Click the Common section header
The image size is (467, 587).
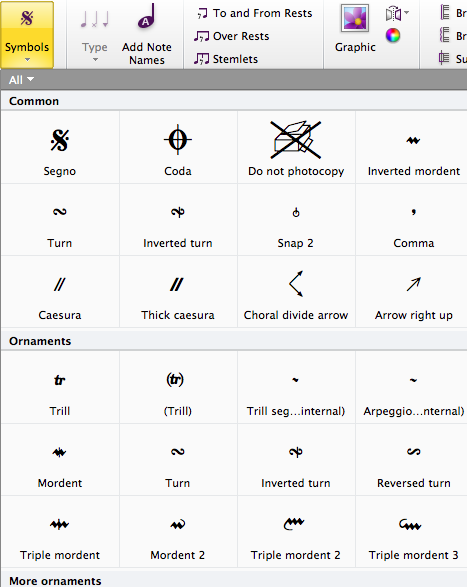click(234, 101)
